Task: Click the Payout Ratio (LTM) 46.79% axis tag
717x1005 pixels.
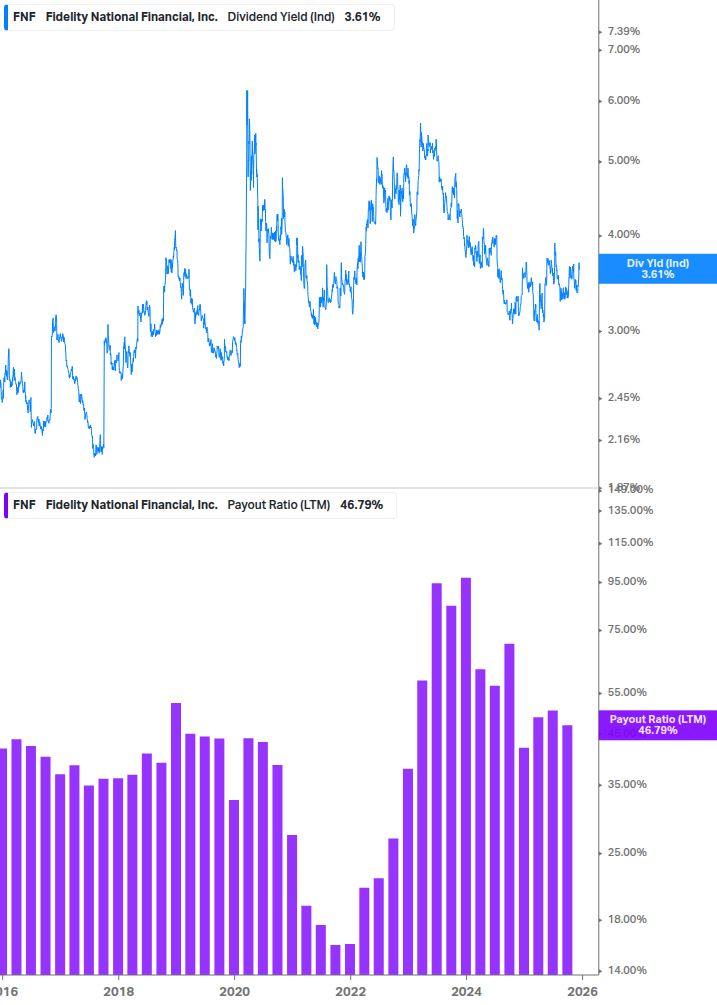Action: [x=657, y=725]
